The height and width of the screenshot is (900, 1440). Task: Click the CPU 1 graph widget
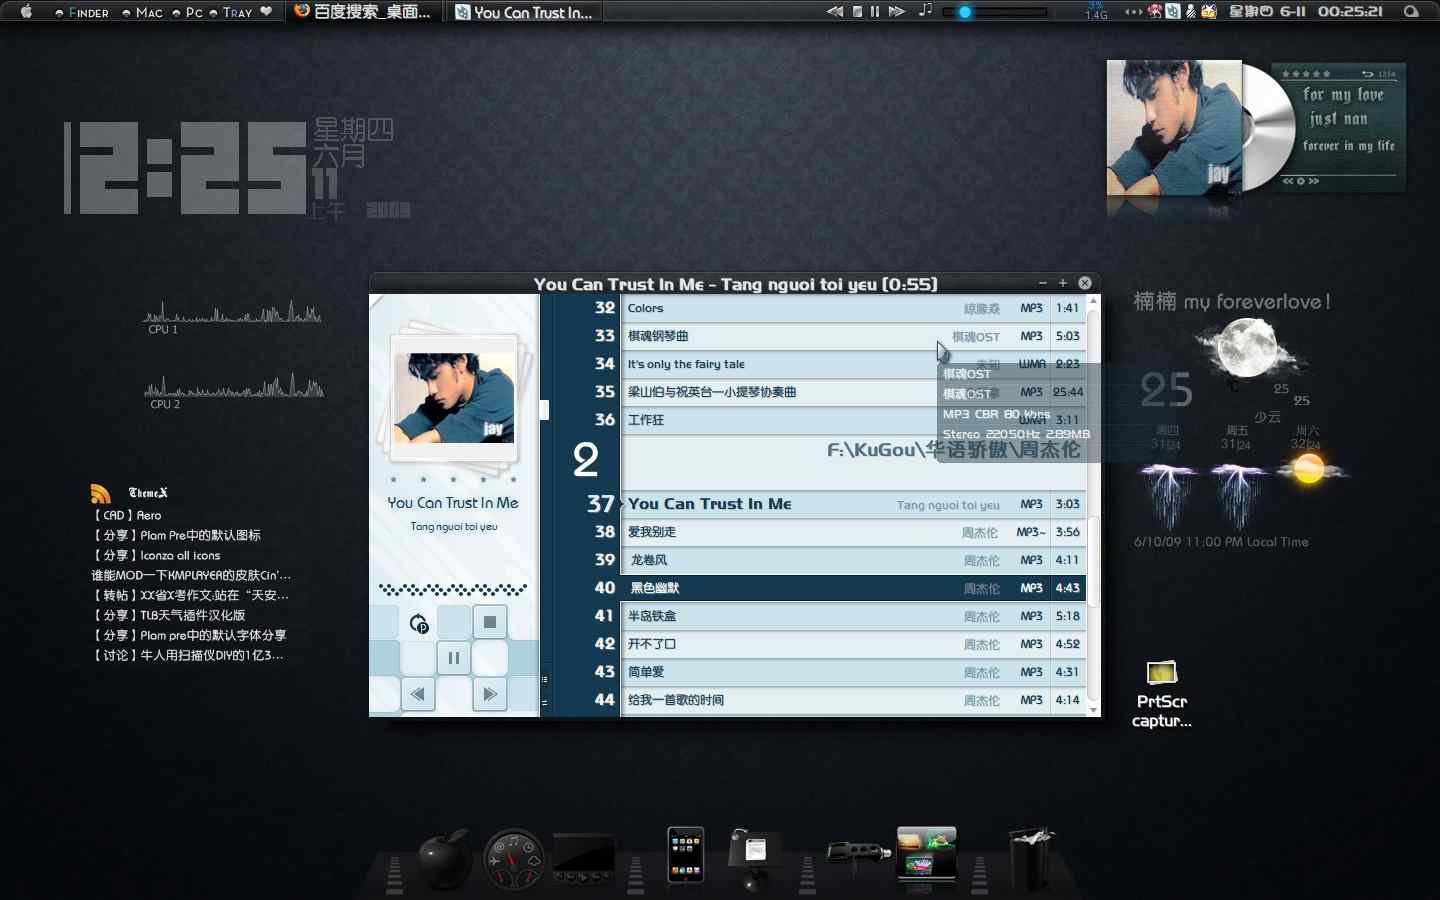coord(234,312)
